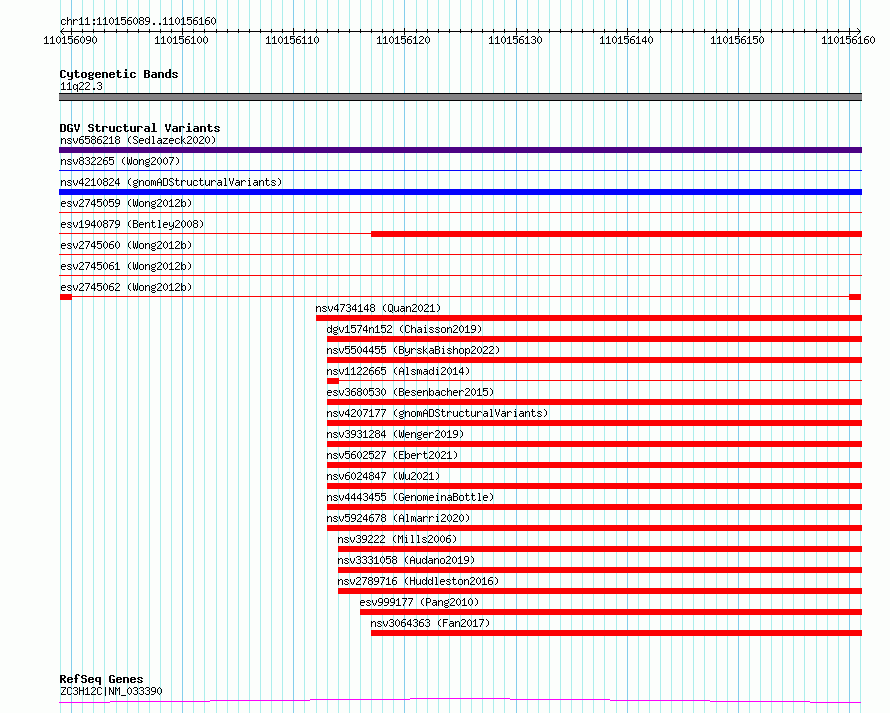
Task: Open variant nsv39222 (Mills2006)
Action: pos(397,539)
